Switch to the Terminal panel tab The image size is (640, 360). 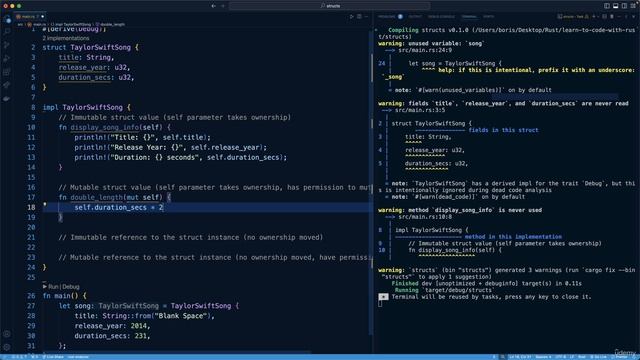(x=469, y=17)
